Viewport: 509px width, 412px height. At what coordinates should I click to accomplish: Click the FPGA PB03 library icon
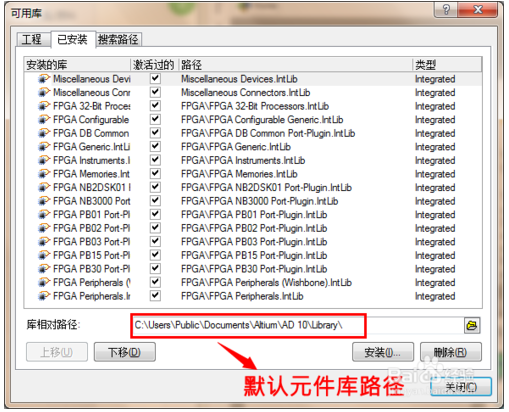point(43,242)
